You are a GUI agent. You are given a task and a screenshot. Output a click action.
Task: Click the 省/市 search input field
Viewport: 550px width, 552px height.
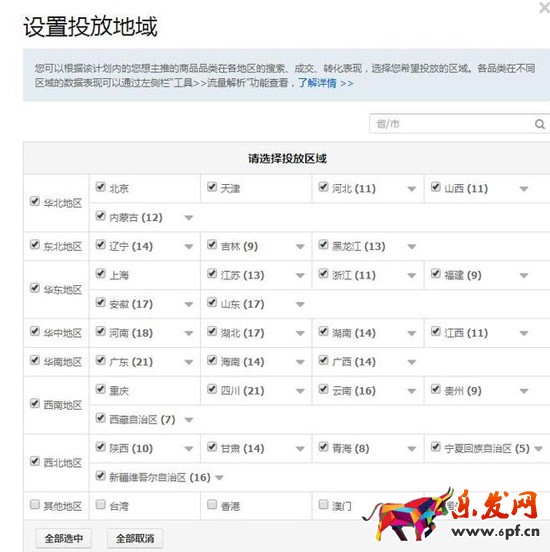click(x=460, y=124)
